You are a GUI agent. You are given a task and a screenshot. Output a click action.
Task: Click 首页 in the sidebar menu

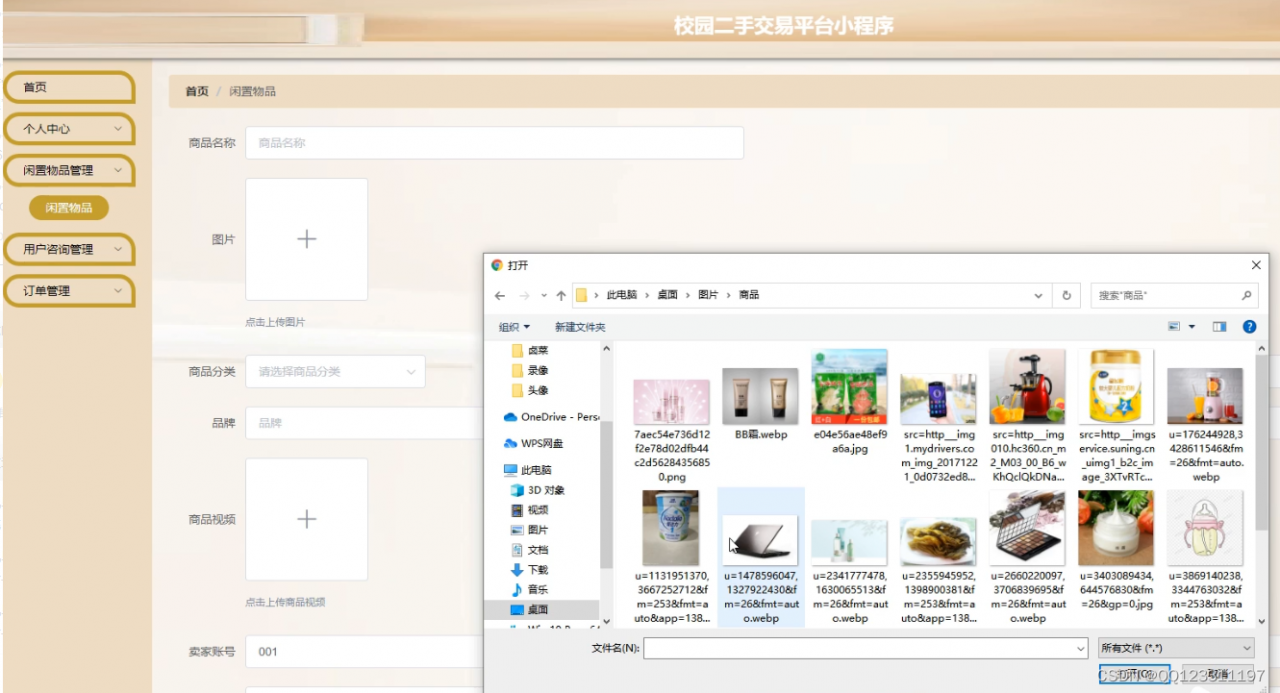click(x=69, y=87)
